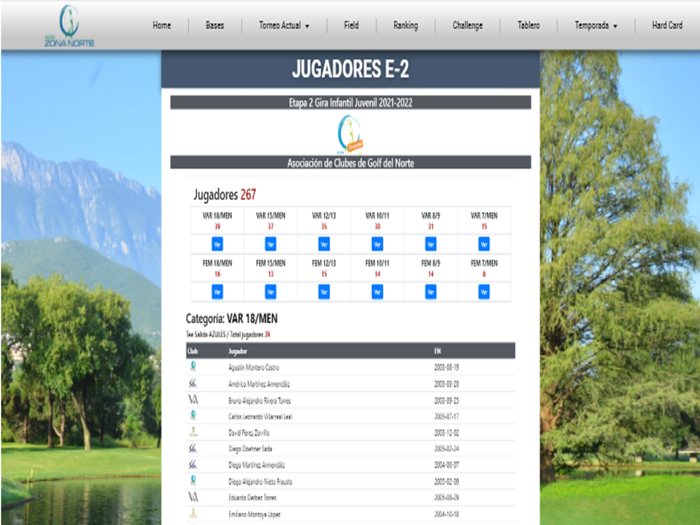The image size is (700, 525).
Task: Click VA club logo beside Eduardo Derbez Torres
Action: (193, 497)
